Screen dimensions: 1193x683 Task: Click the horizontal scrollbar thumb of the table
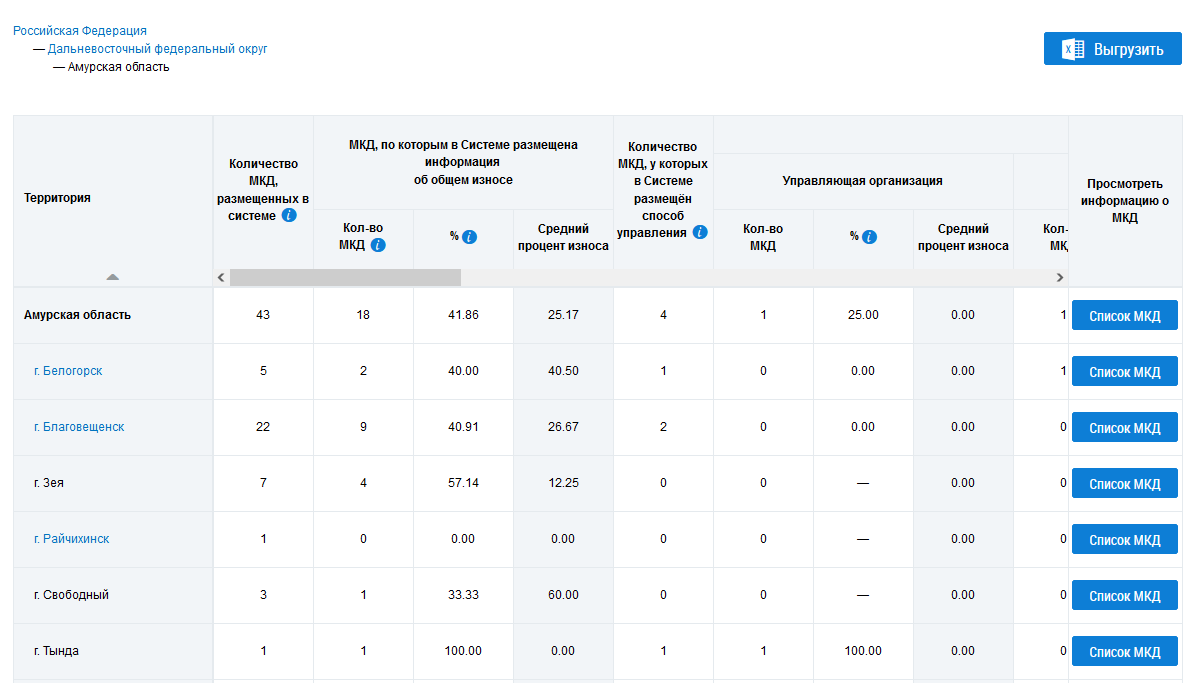pos(345,277)
